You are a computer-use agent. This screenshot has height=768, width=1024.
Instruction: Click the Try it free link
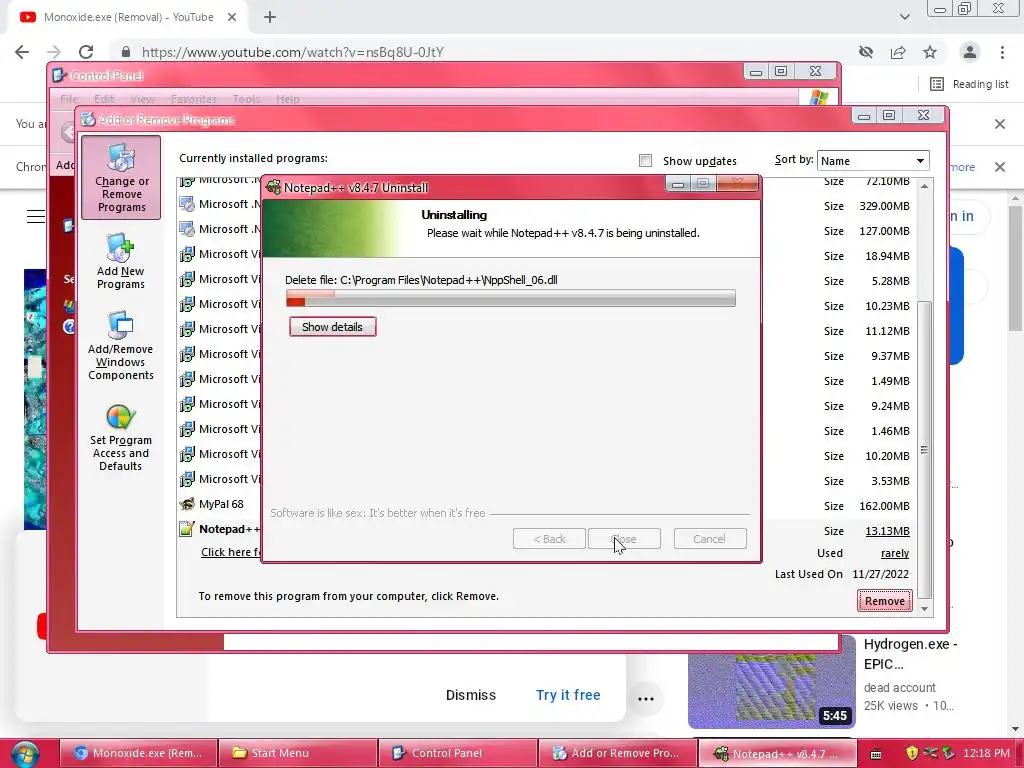(568, 695)
